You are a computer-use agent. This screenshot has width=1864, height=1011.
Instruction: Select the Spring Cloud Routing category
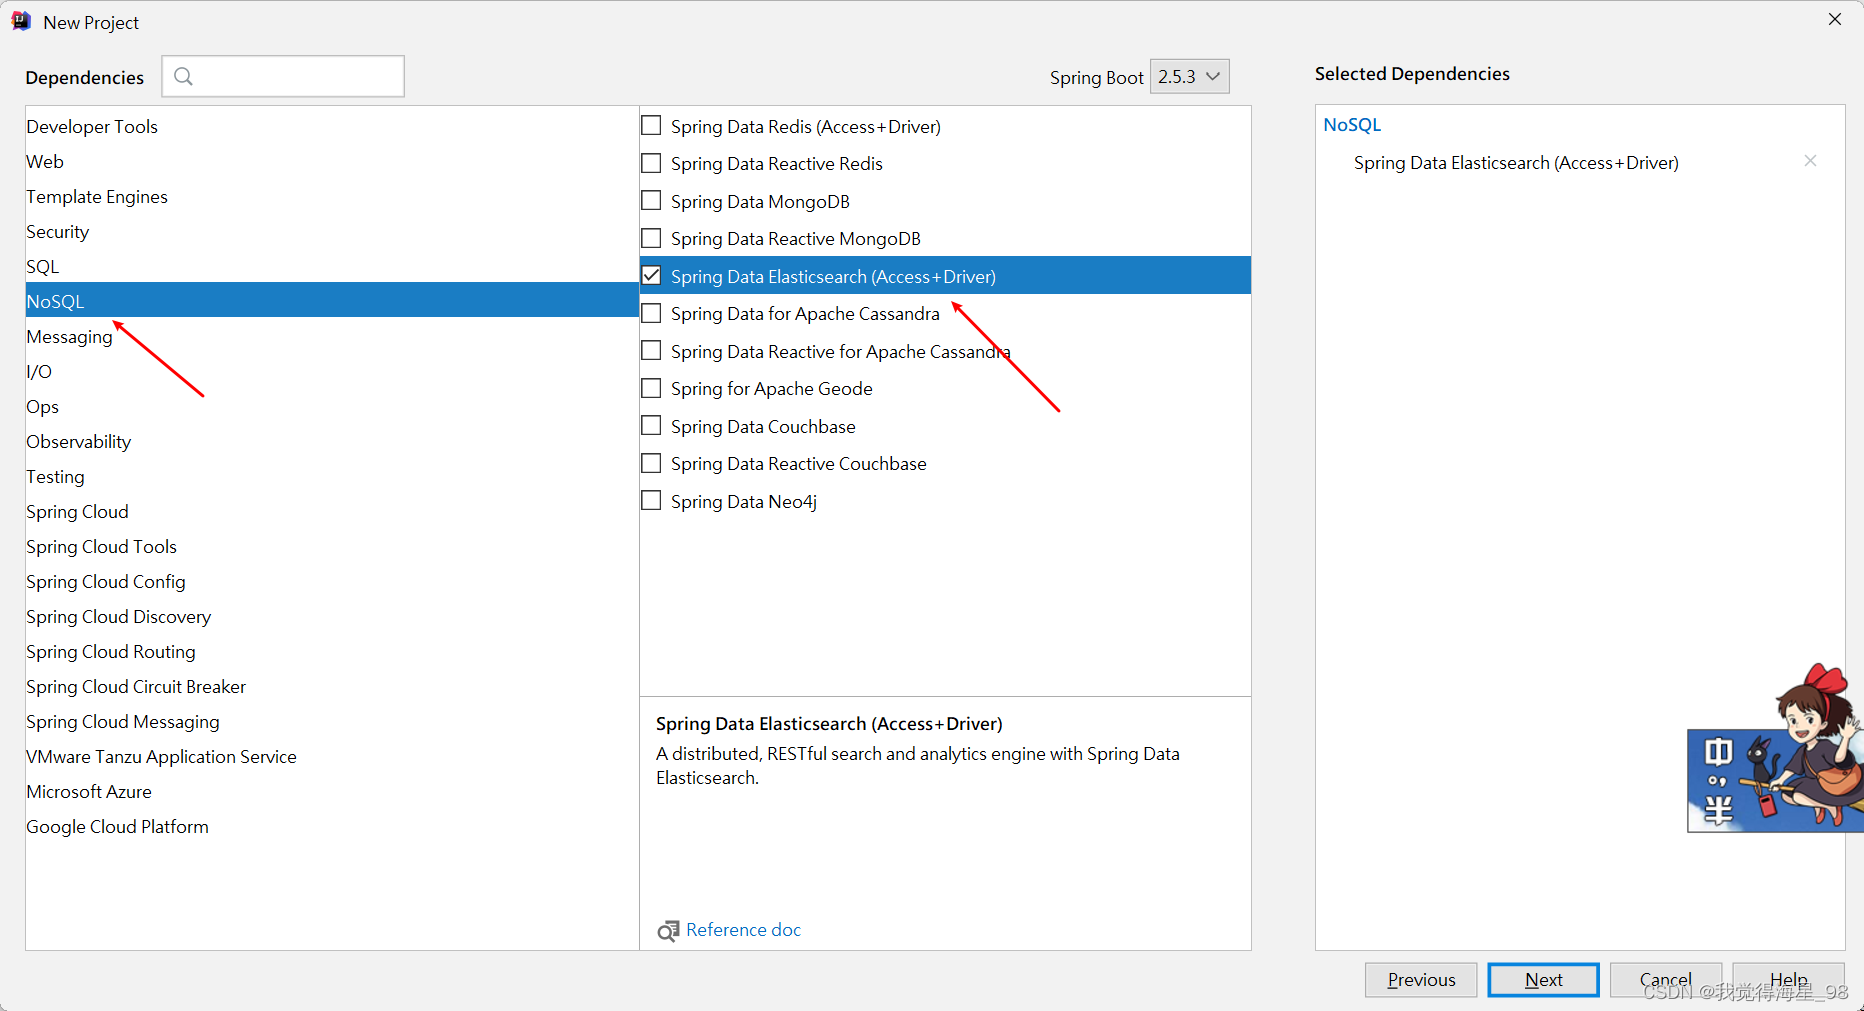click(332, 651)
